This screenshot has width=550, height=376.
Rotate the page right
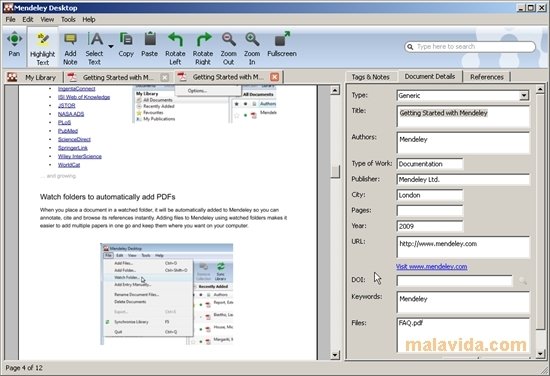click(x=203, y=49)
